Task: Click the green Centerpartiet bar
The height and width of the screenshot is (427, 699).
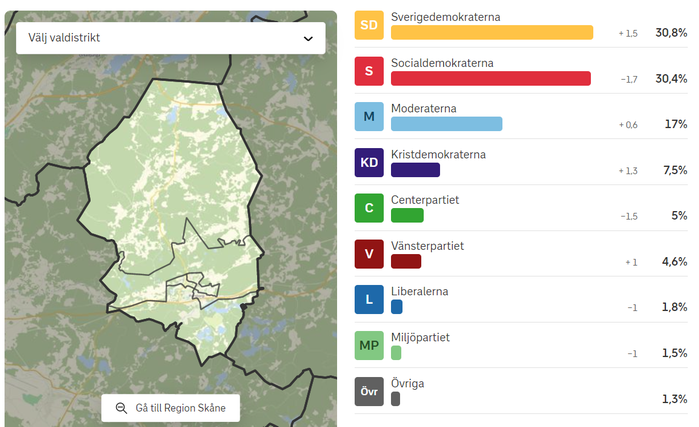Action: pyautogui.click(x=407, y=215)
